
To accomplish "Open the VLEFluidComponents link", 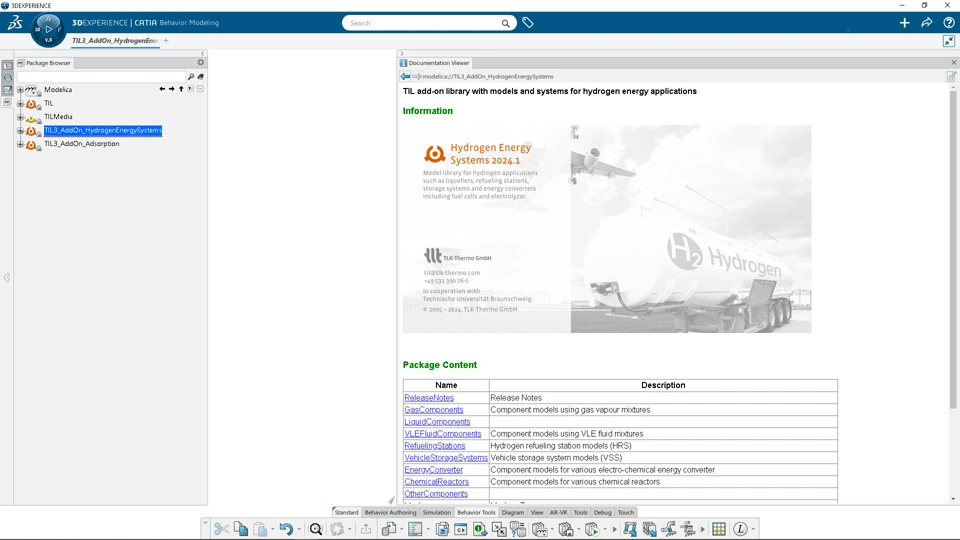I will click(443, 433).
